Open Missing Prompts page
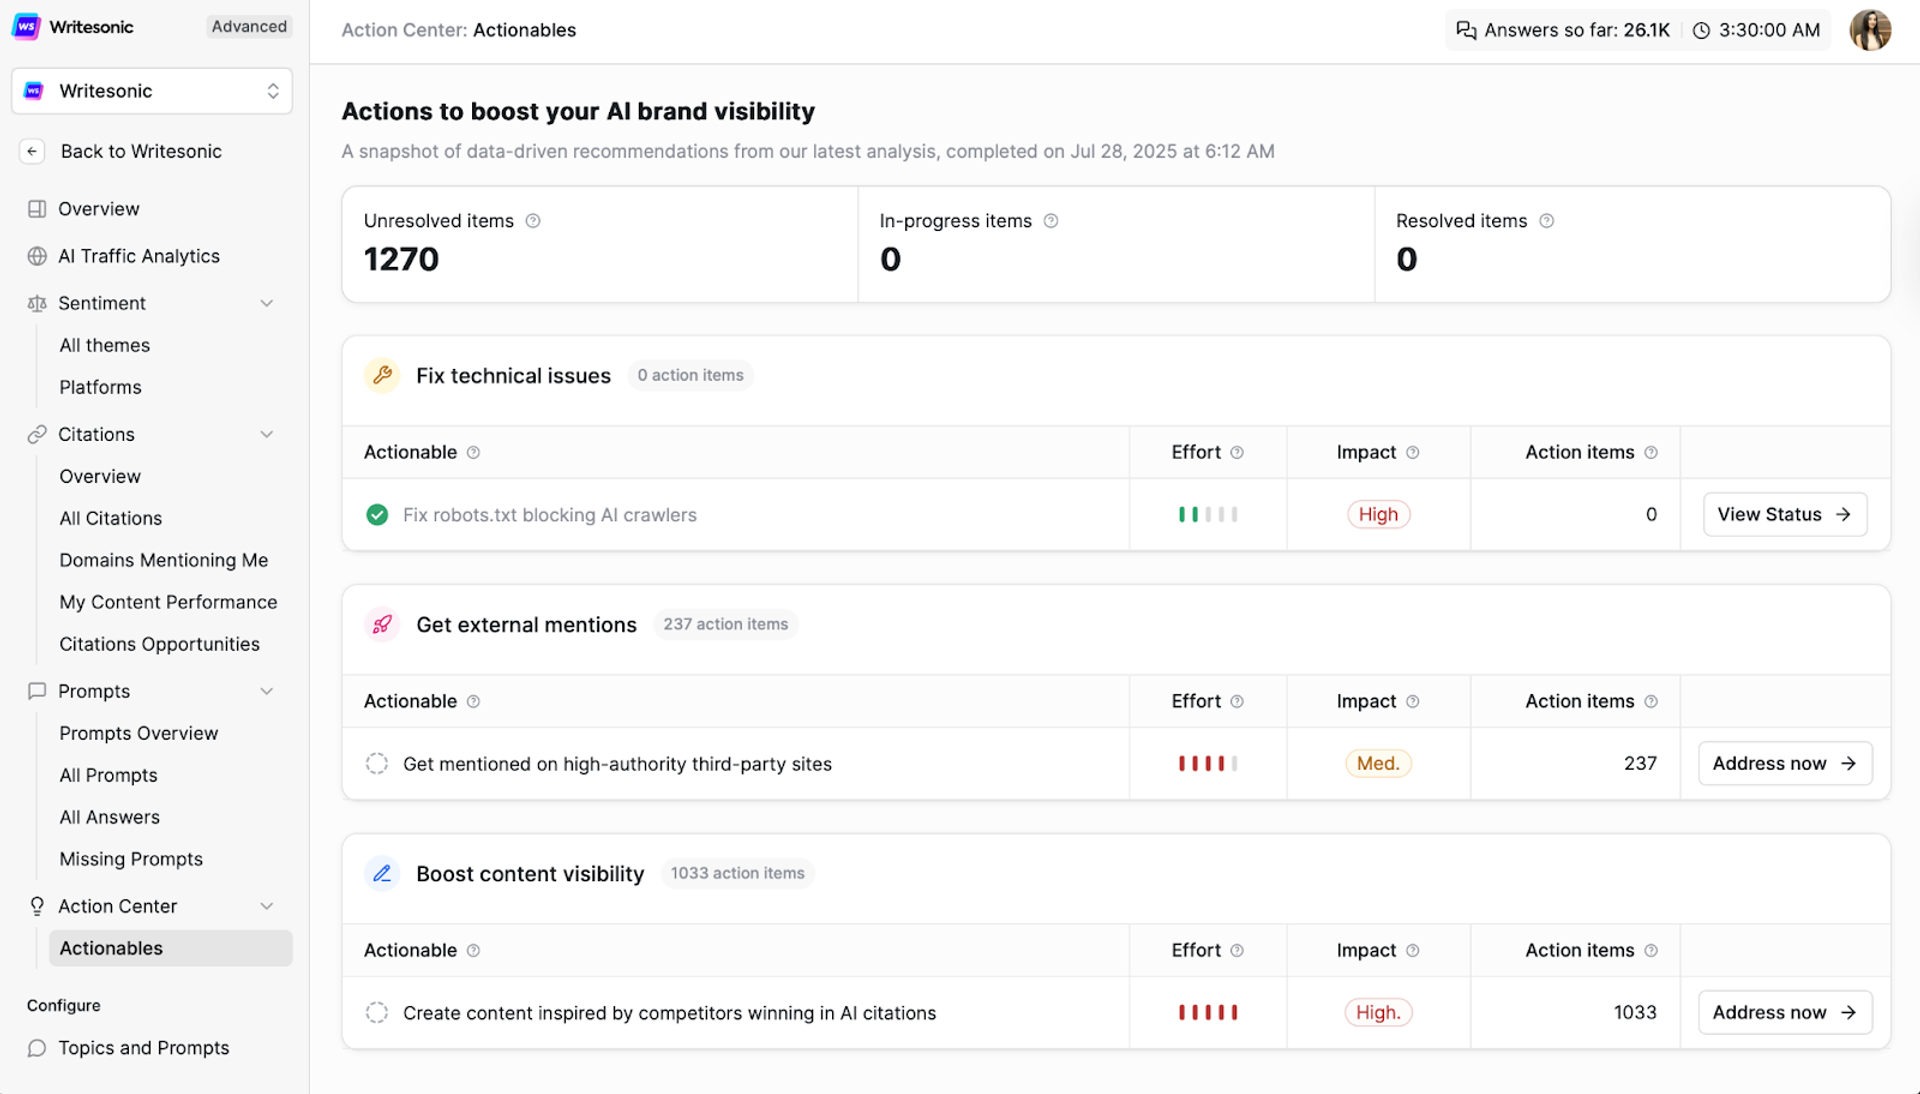This screenshot has height=1094, width=1920. (x=131, y=859)
